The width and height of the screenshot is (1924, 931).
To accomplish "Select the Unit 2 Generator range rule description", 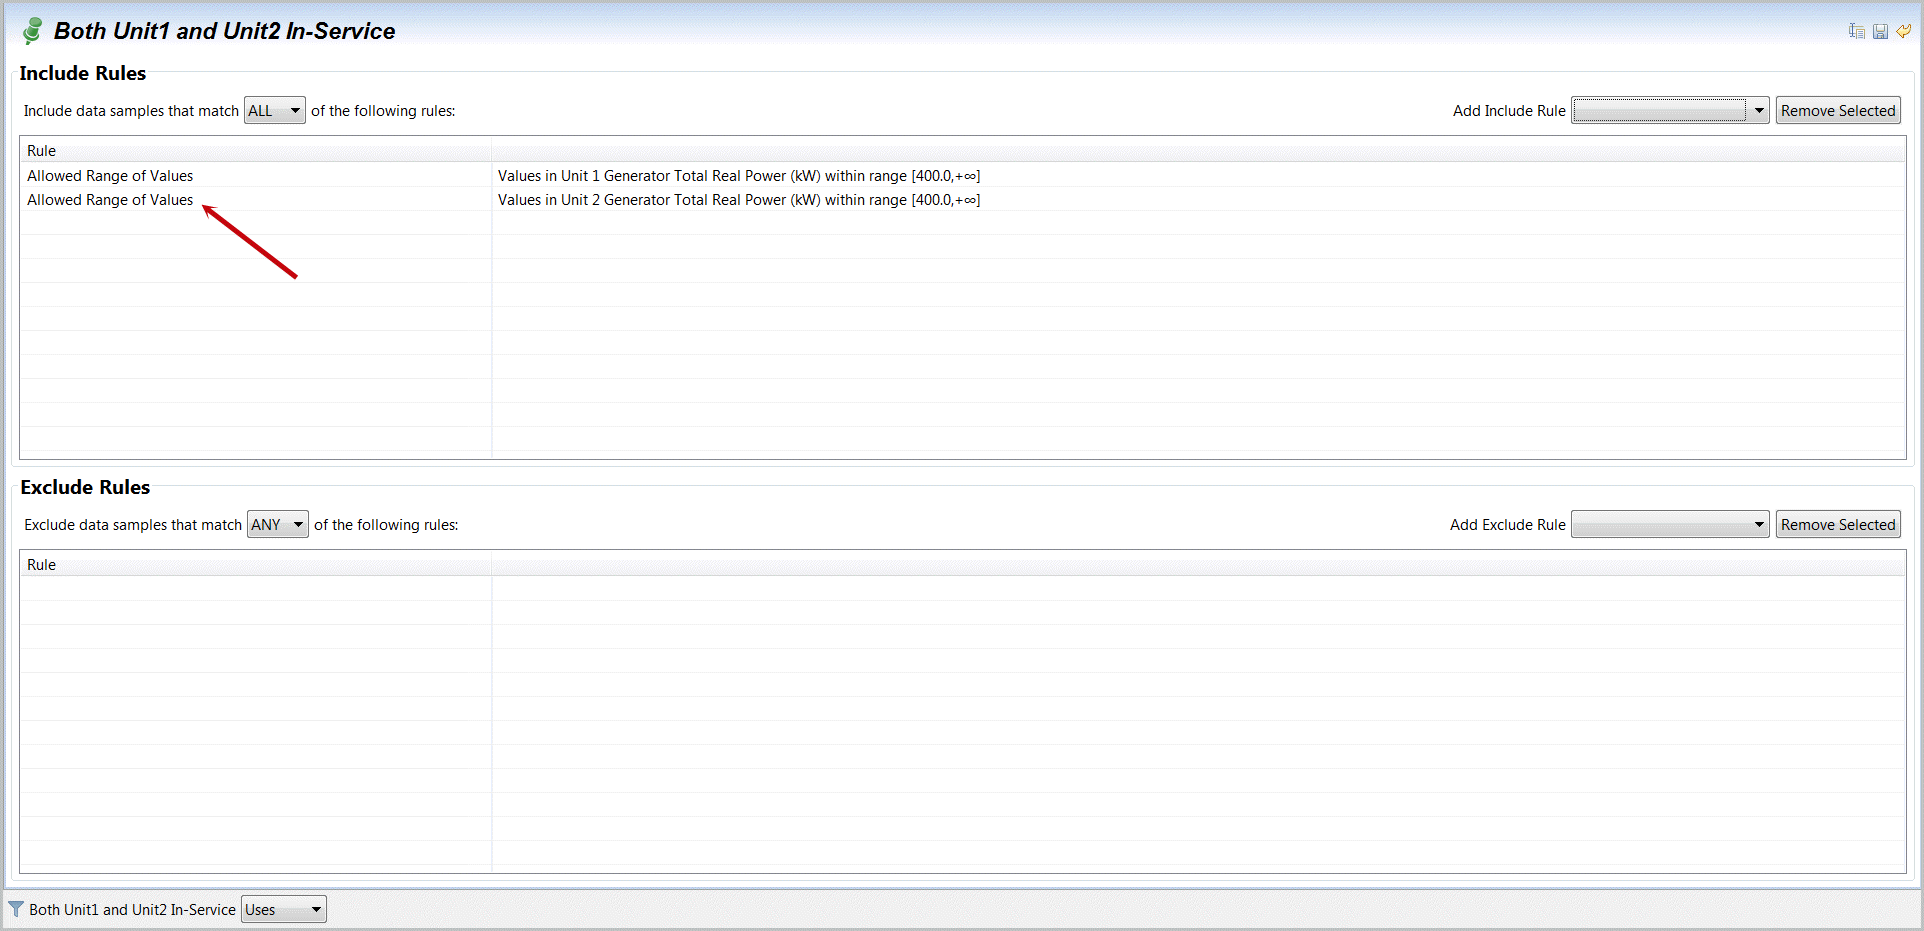I will coord(738,200).
